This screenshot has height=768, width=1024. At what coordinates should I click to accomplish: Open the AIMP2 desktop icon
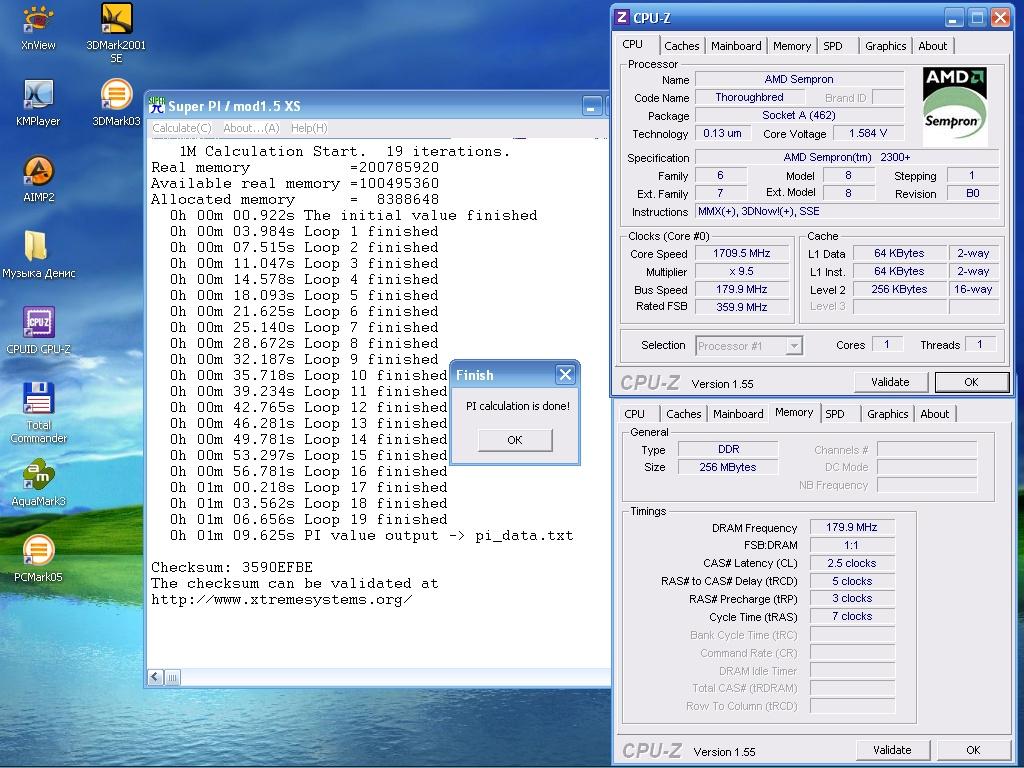(38, 179)
